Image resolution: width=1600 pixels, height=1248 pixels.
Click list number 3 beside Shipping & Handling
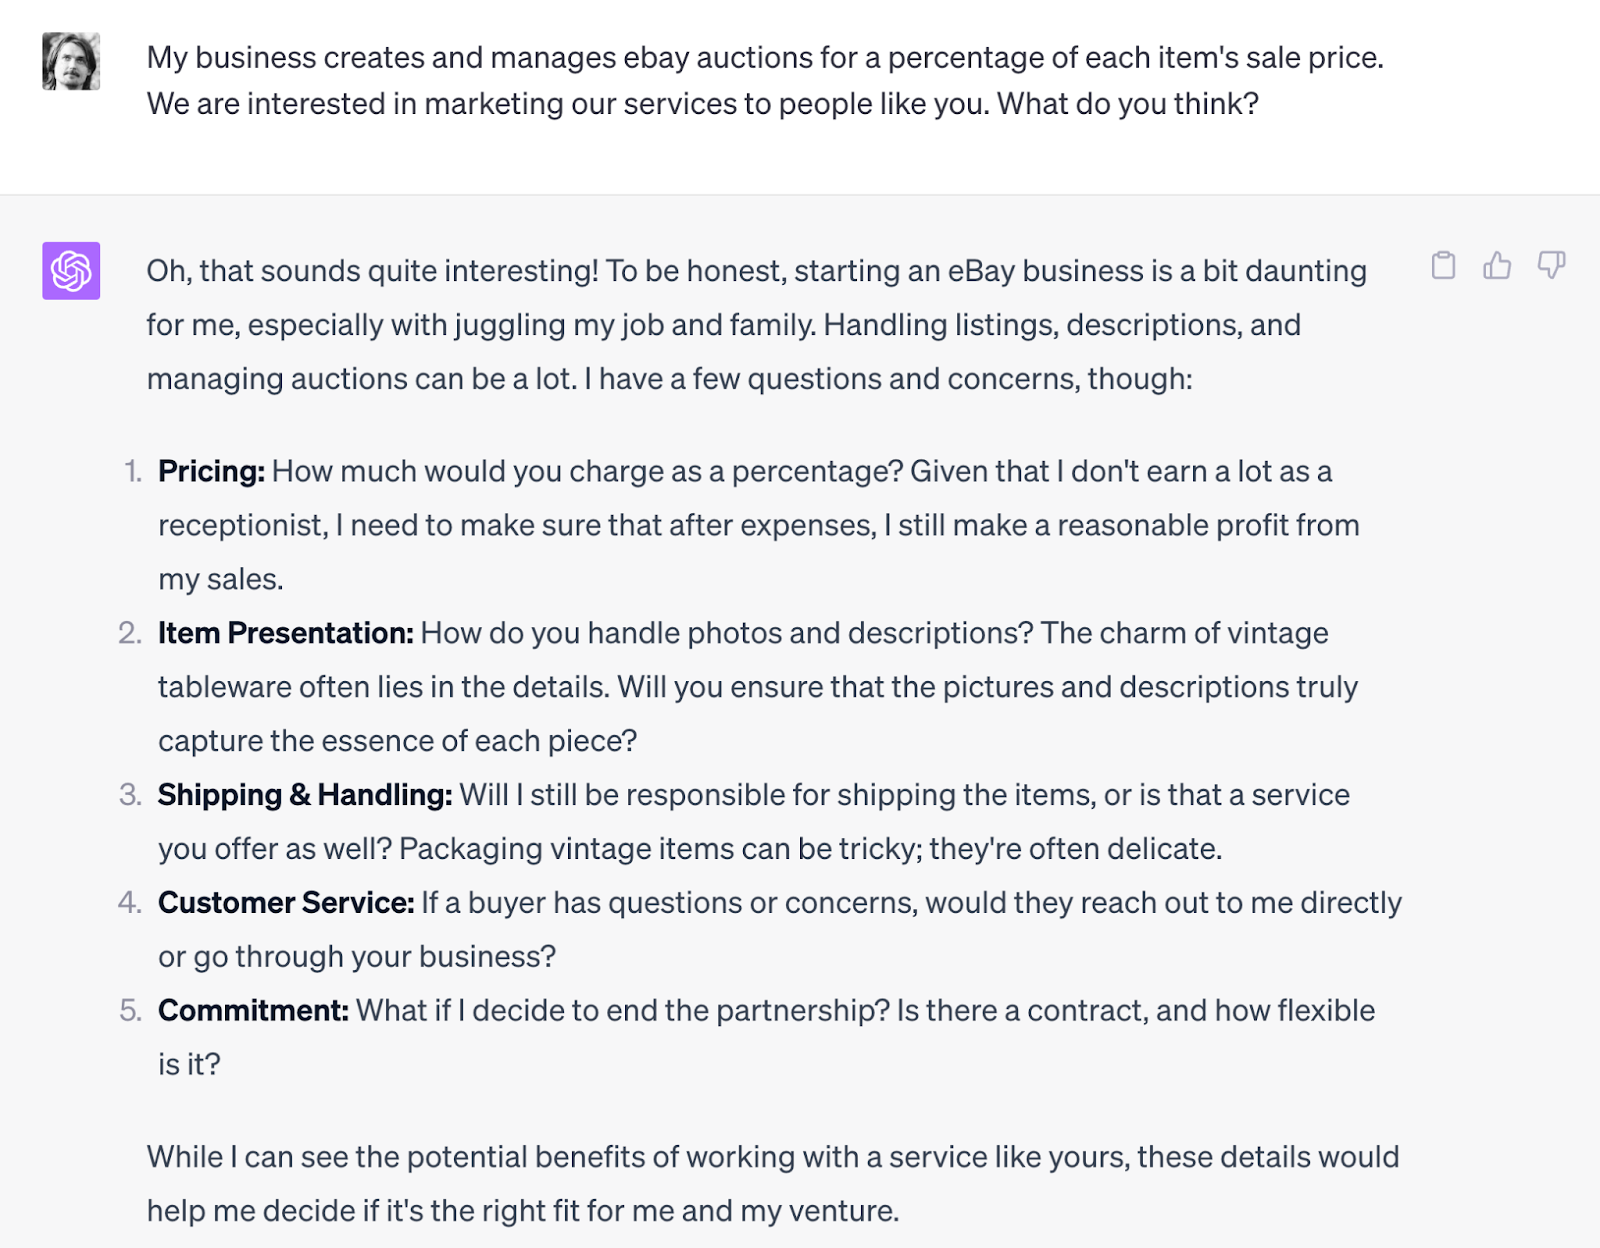pyautogui.click(x=130, y=795)
